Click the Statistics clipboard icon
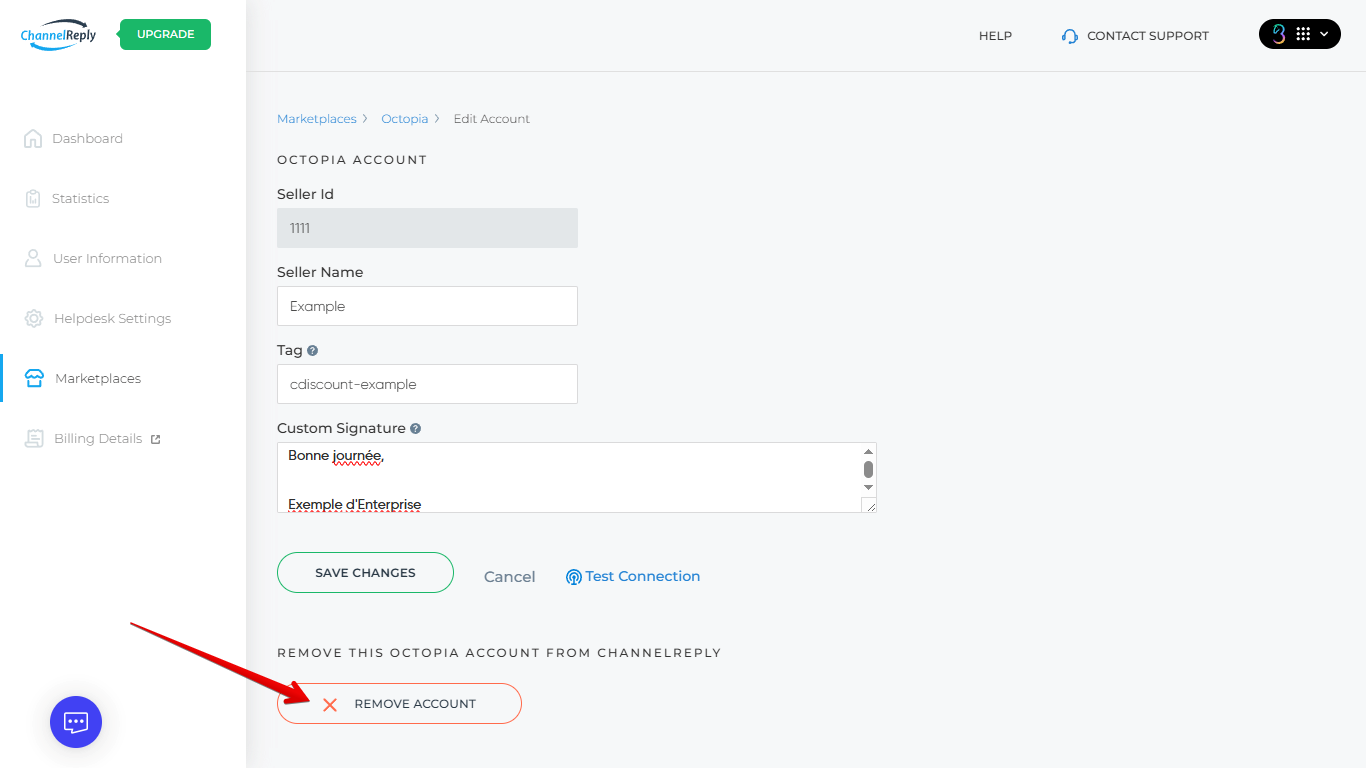This screenshot has width=1366, height=768. [x=33, y=198]
